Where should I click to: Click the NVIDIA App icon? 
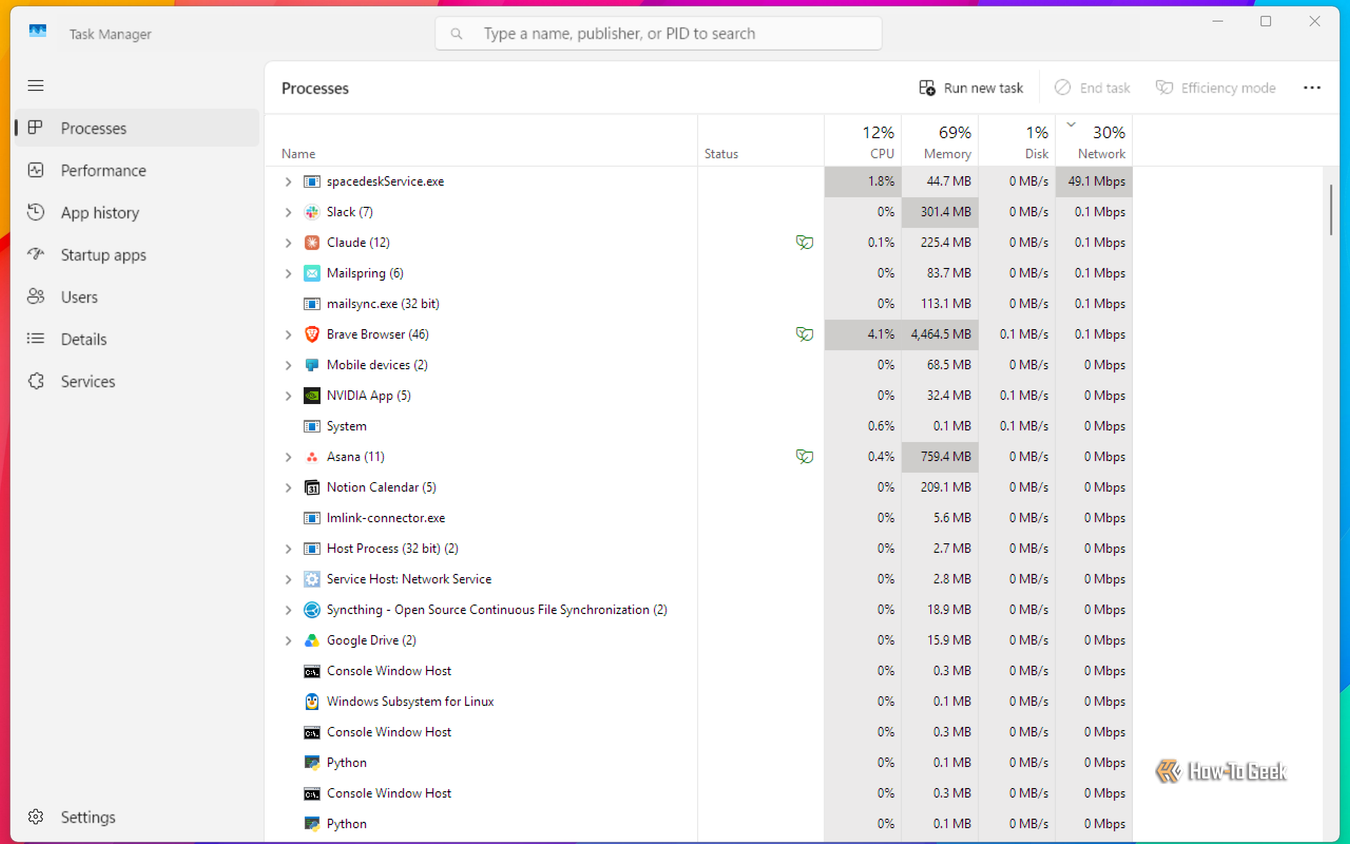(312, 395)
